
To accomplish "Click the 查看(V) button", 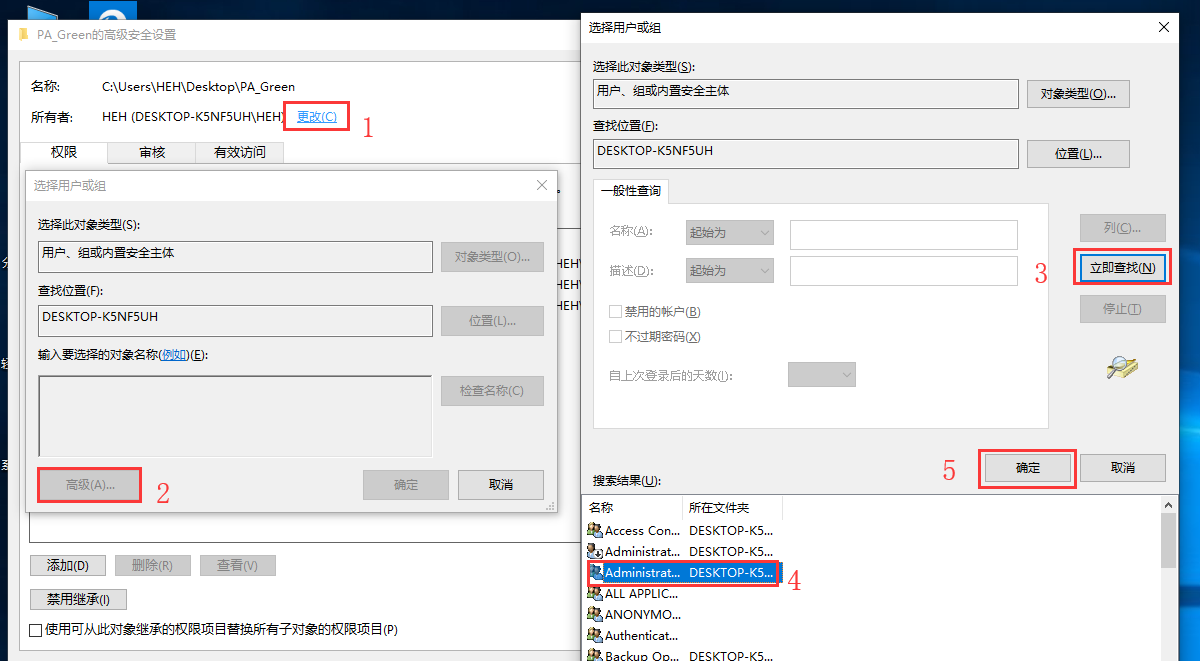I will (238, 566).
